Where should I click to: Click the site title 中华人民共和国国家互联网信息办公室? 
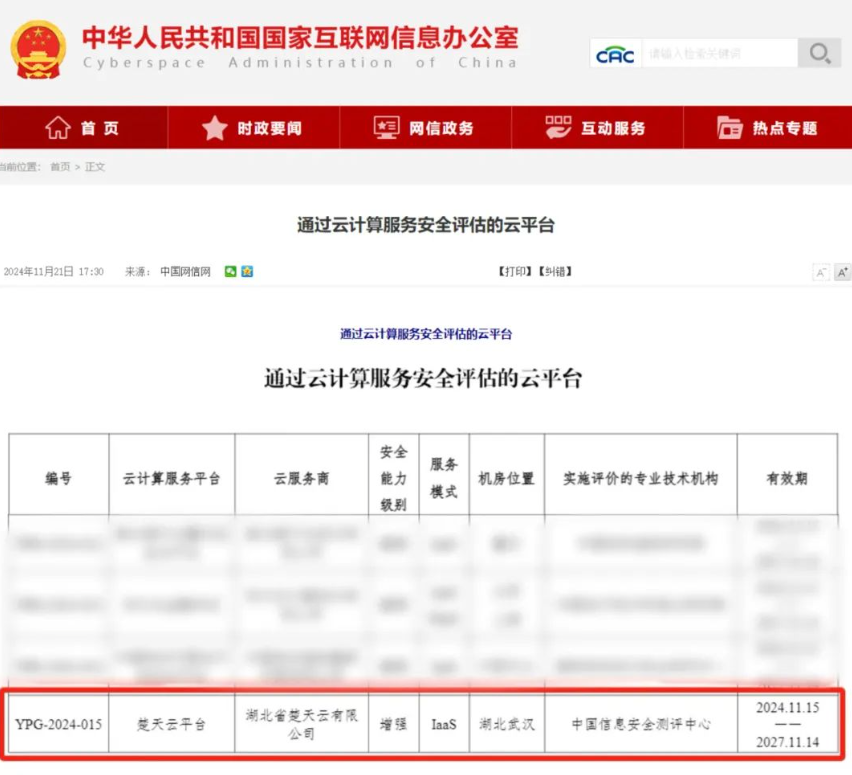pyautogui.click(x=300, y=37)
